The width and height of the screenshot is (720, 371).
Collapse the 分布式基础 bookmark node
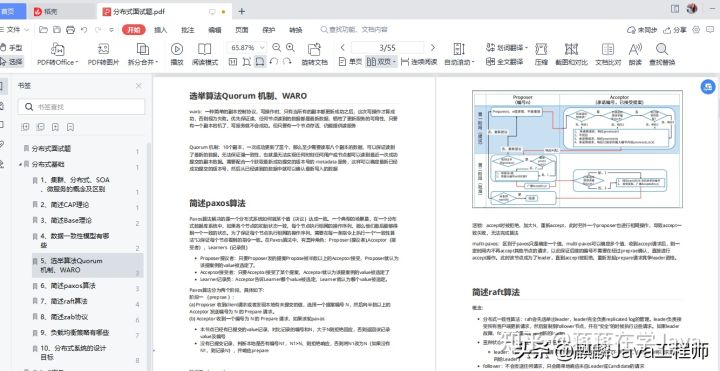coord(20,164)
